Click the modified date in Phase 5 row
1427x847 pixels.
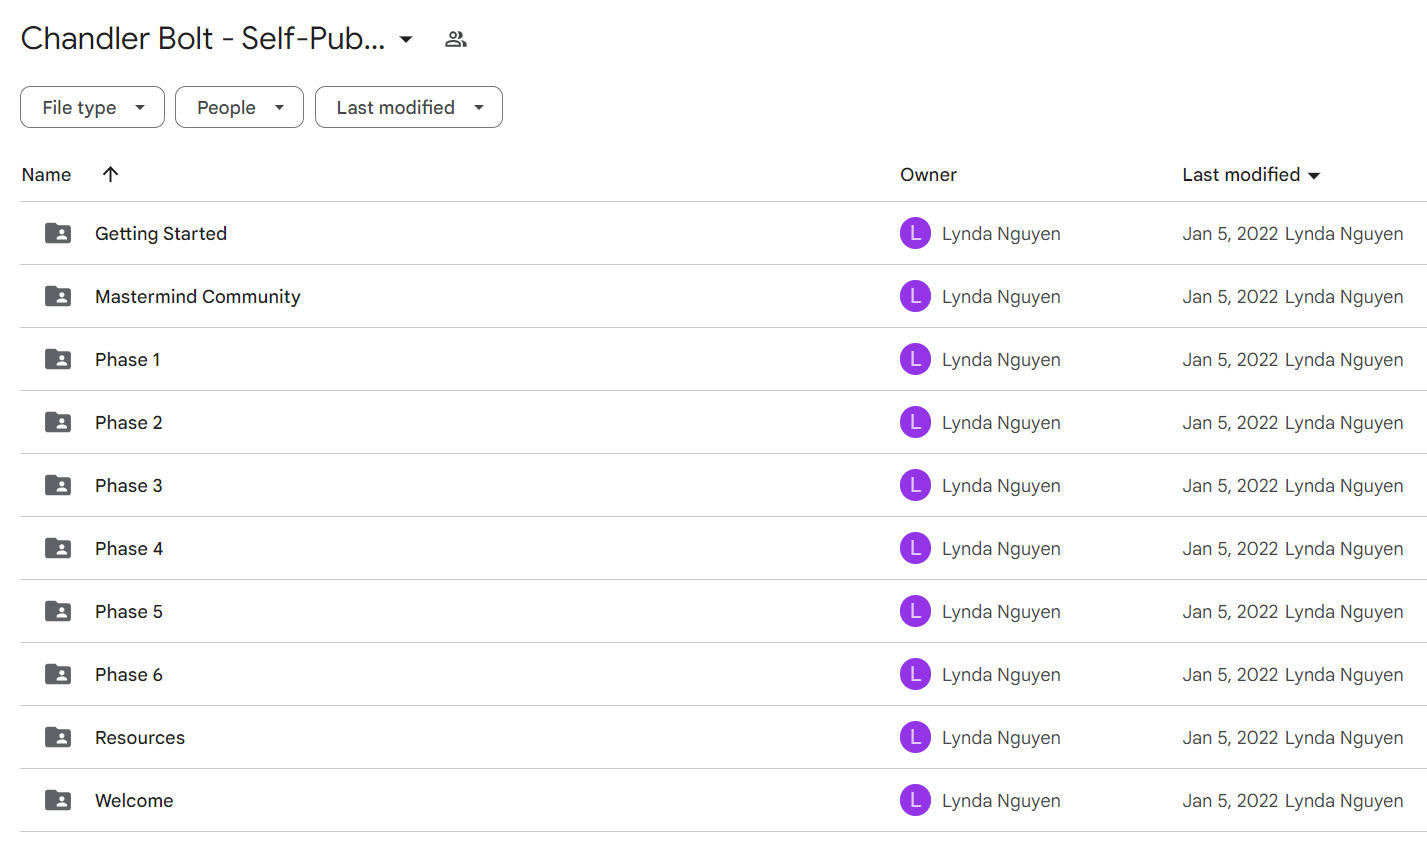click(x=1230, y=612)
